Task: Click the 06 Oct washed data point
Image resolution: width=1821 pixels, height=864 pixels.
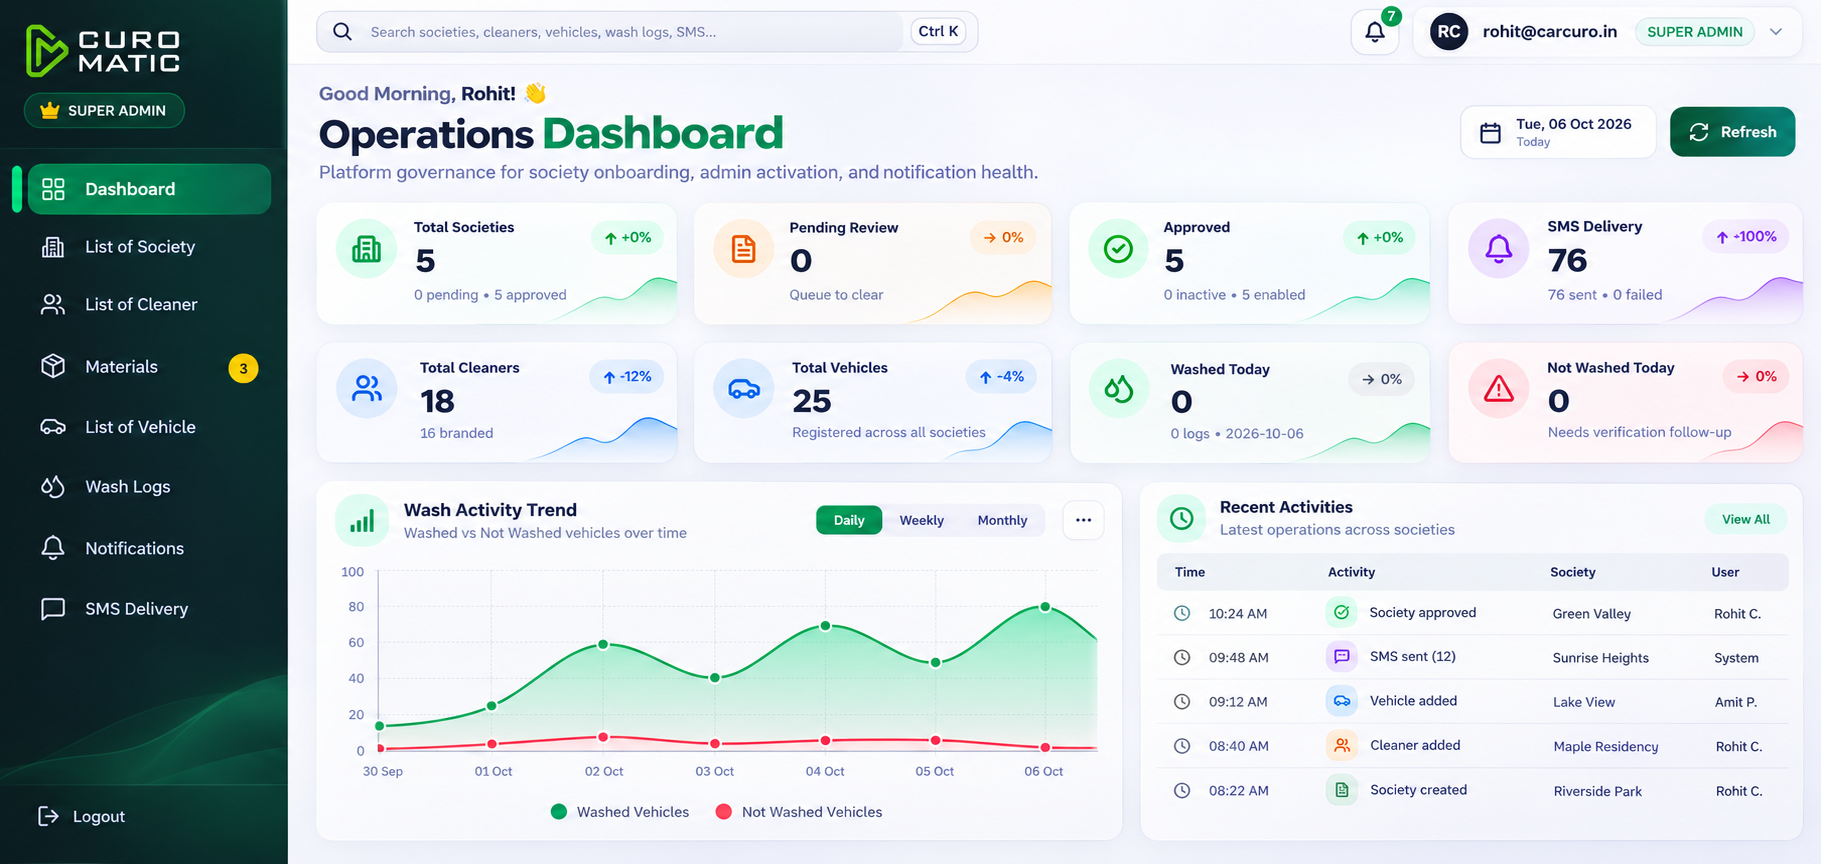Action: [x=1045, y=607]
